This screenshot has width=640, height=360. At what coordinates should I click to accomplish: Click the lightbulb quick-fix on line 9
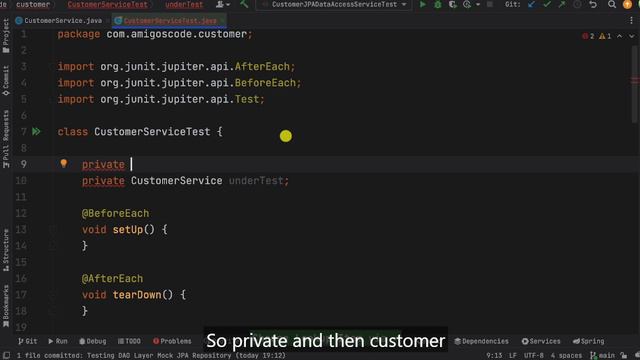[64, 164]
